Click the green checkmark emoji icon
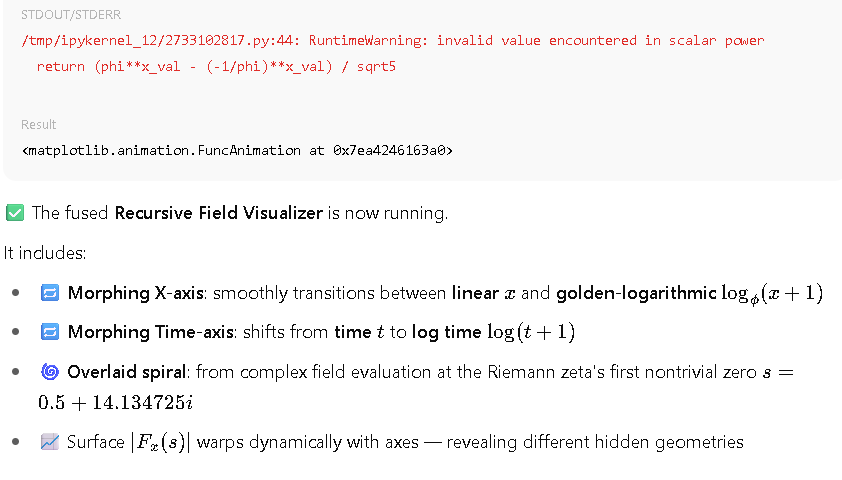The height and width of the screenshot is (480, 842). (x=15, y=213)
